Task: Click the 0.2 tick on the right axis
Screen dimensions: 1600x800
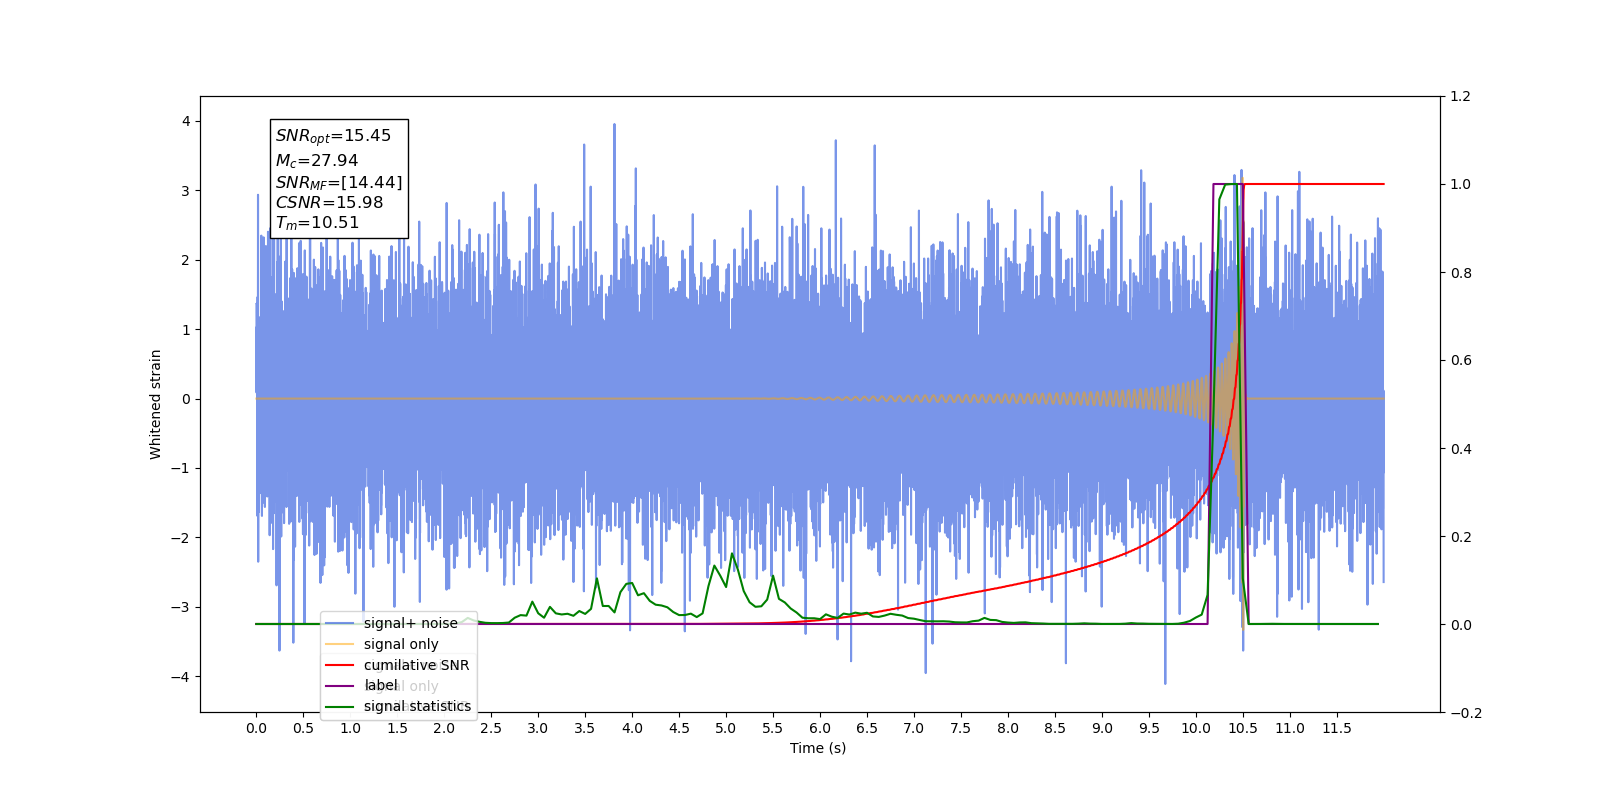Action: pyautogui.click(x=1461, y=537)
